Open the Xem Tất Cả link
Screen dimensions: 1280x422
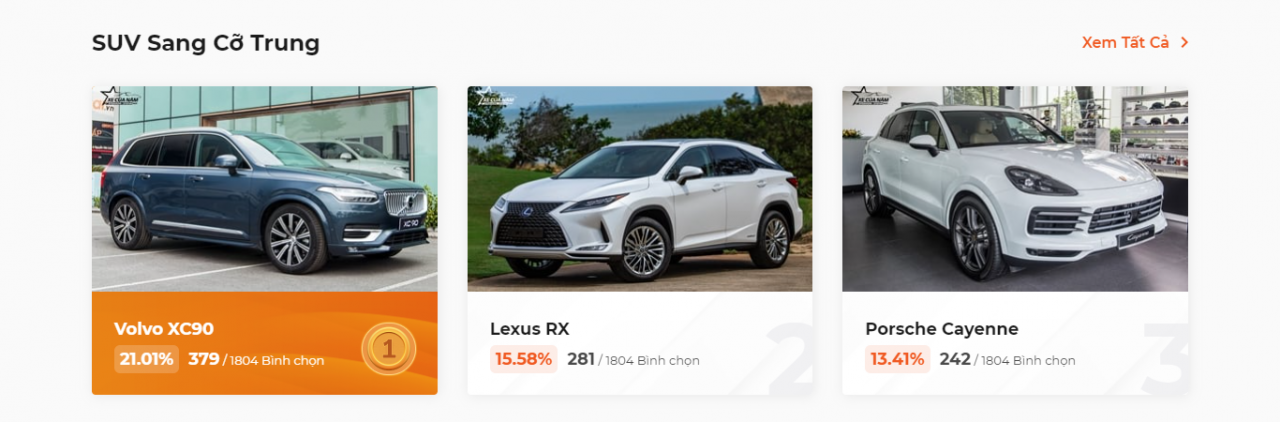[1125, 43]
